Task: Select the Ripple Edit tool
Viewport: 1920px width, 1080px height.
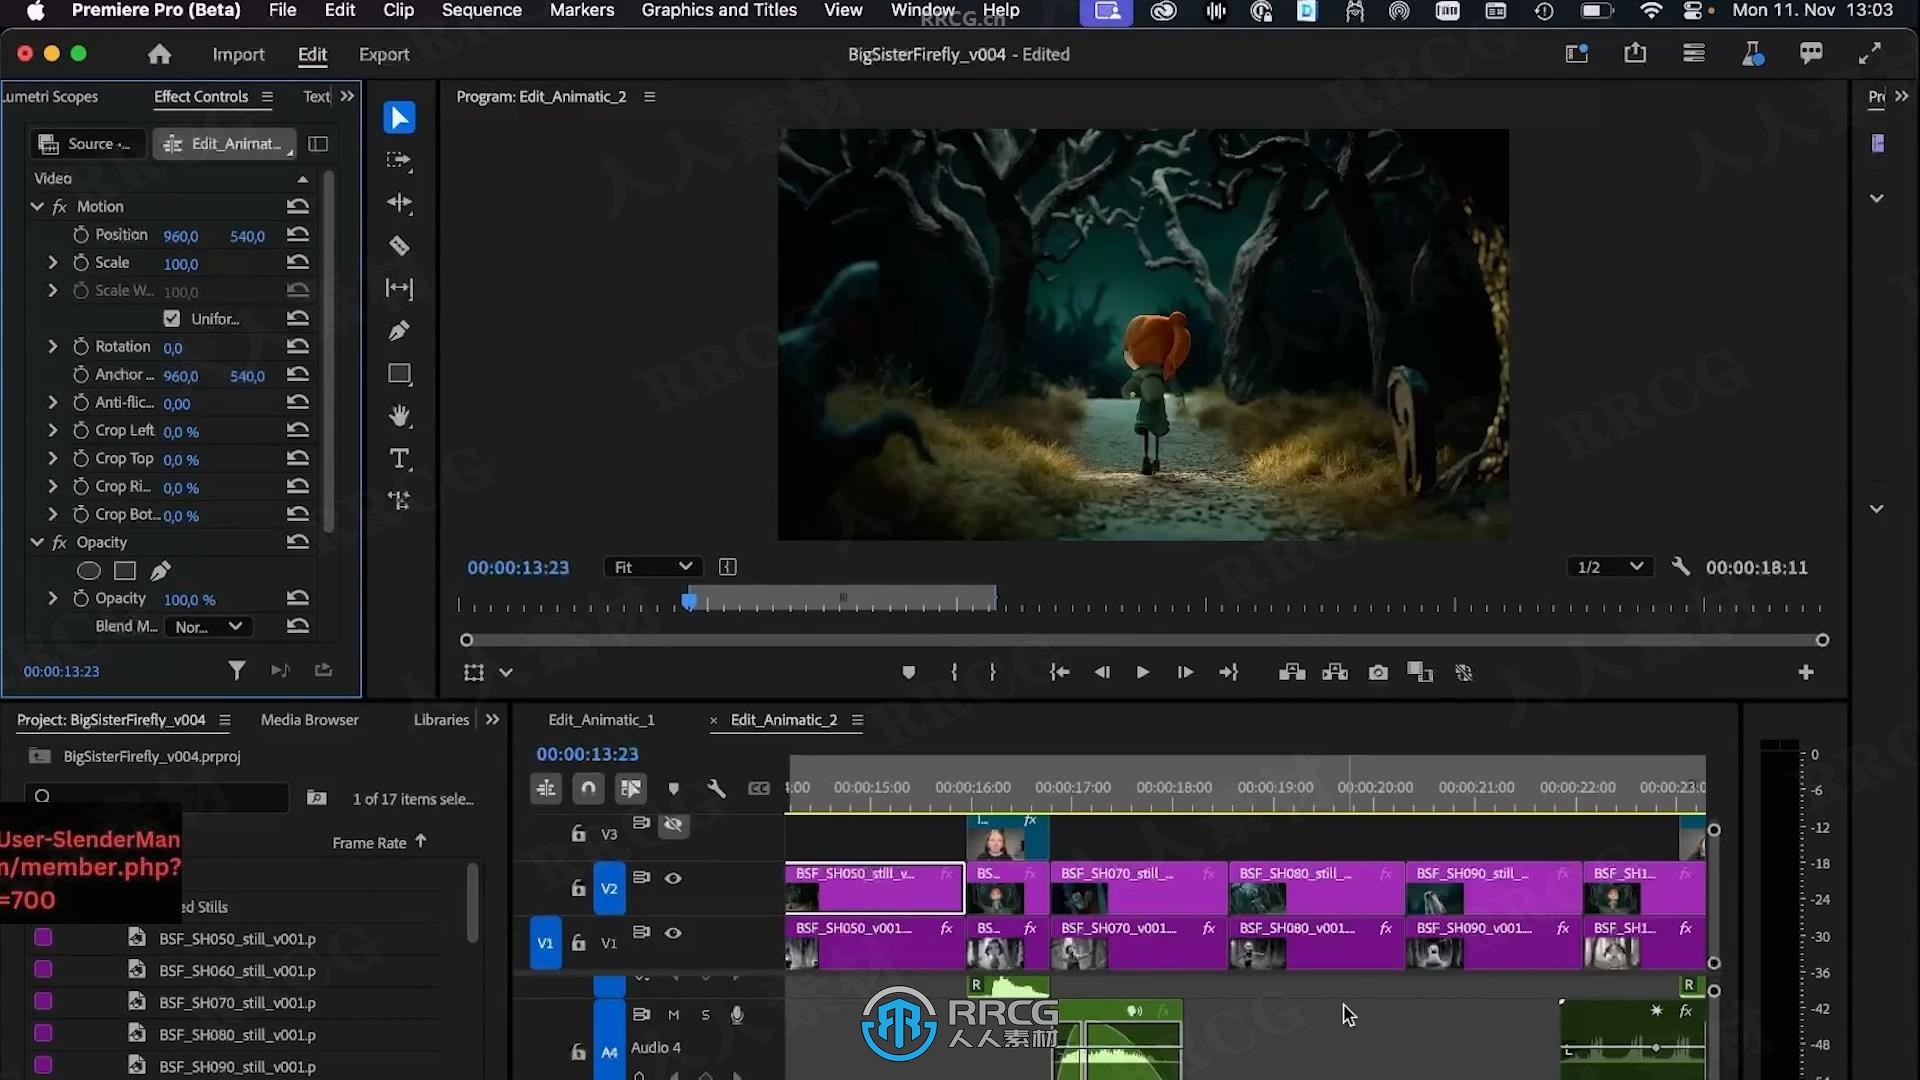Action: click(x=399, y=203)
